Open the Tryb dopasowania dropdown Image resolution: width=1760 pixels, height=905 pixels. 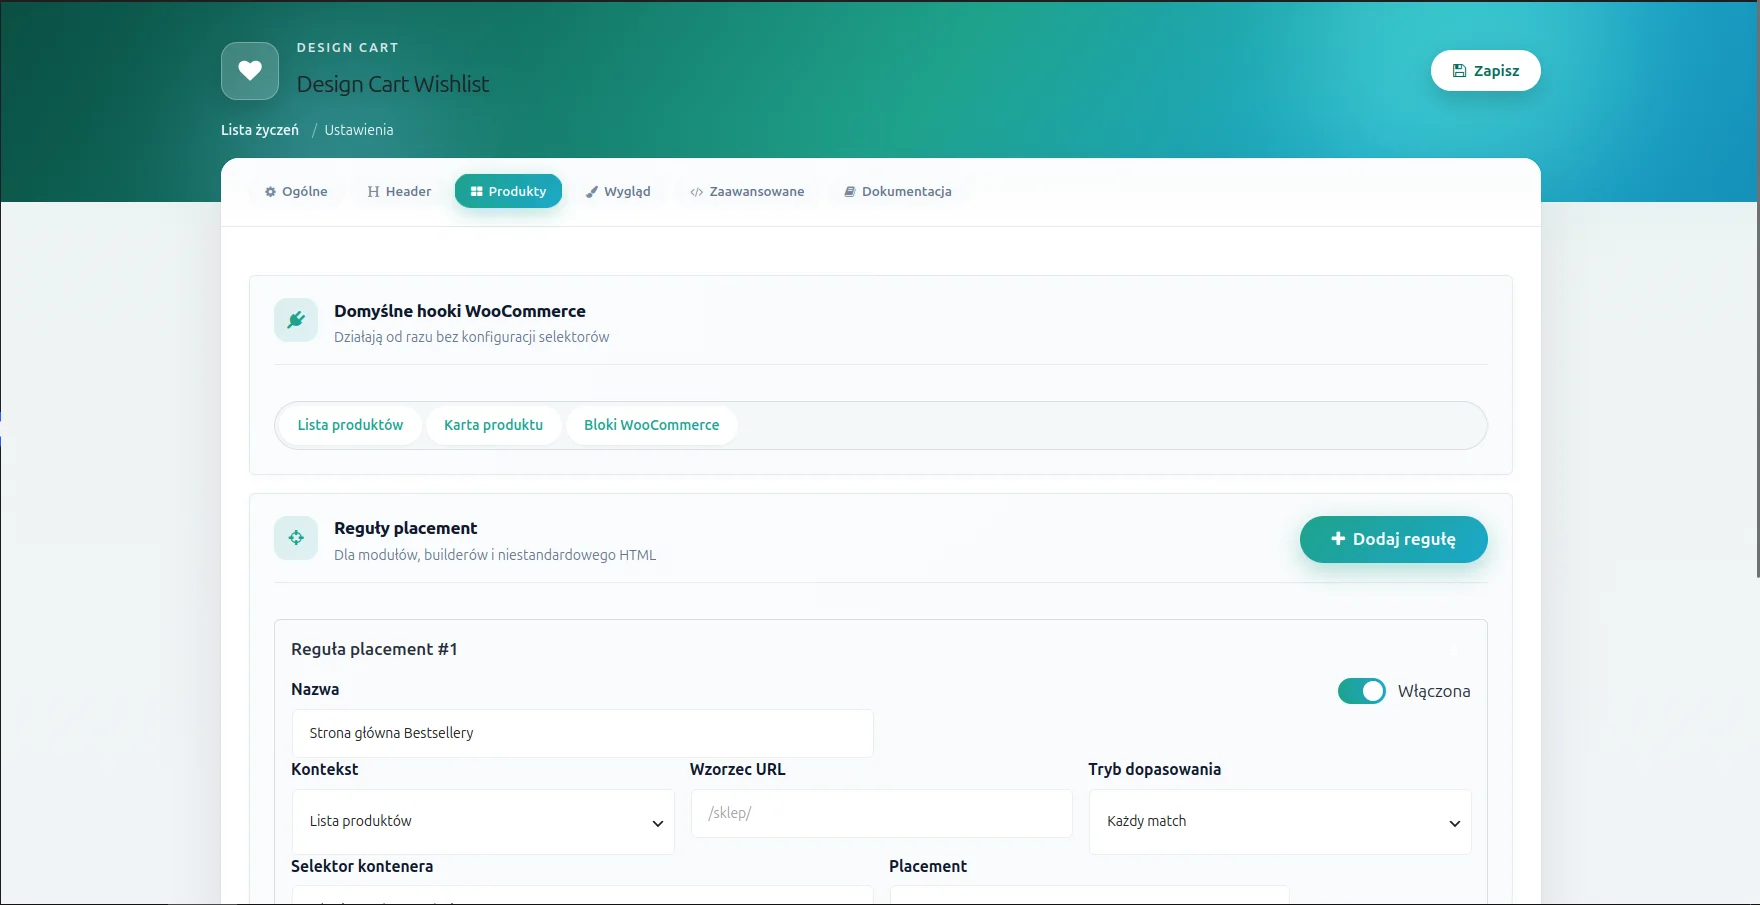coord(1280,822)
